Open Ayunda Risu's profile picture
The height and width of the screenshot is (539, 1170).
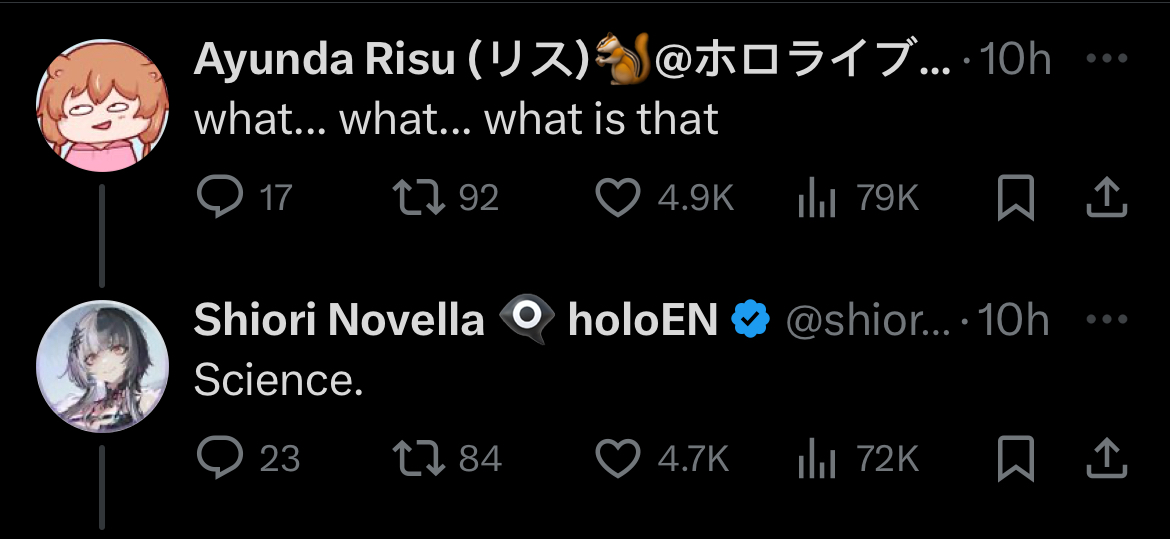click(x=103, y=106)
